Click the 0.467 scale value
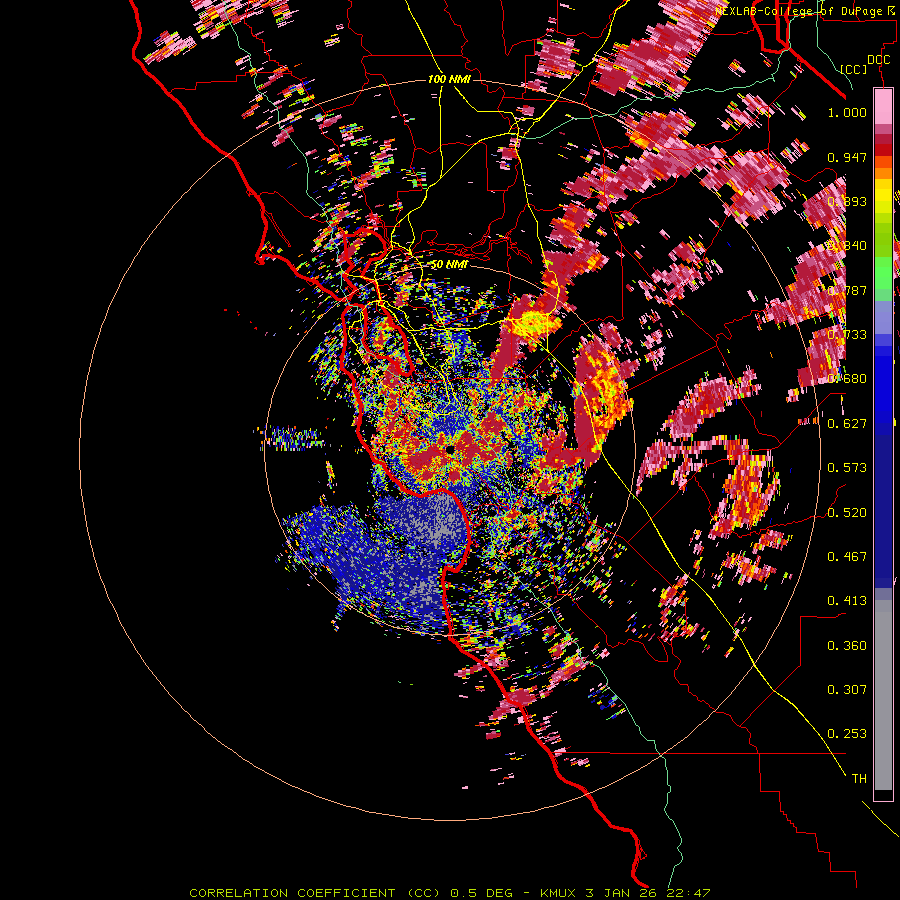 847,557
